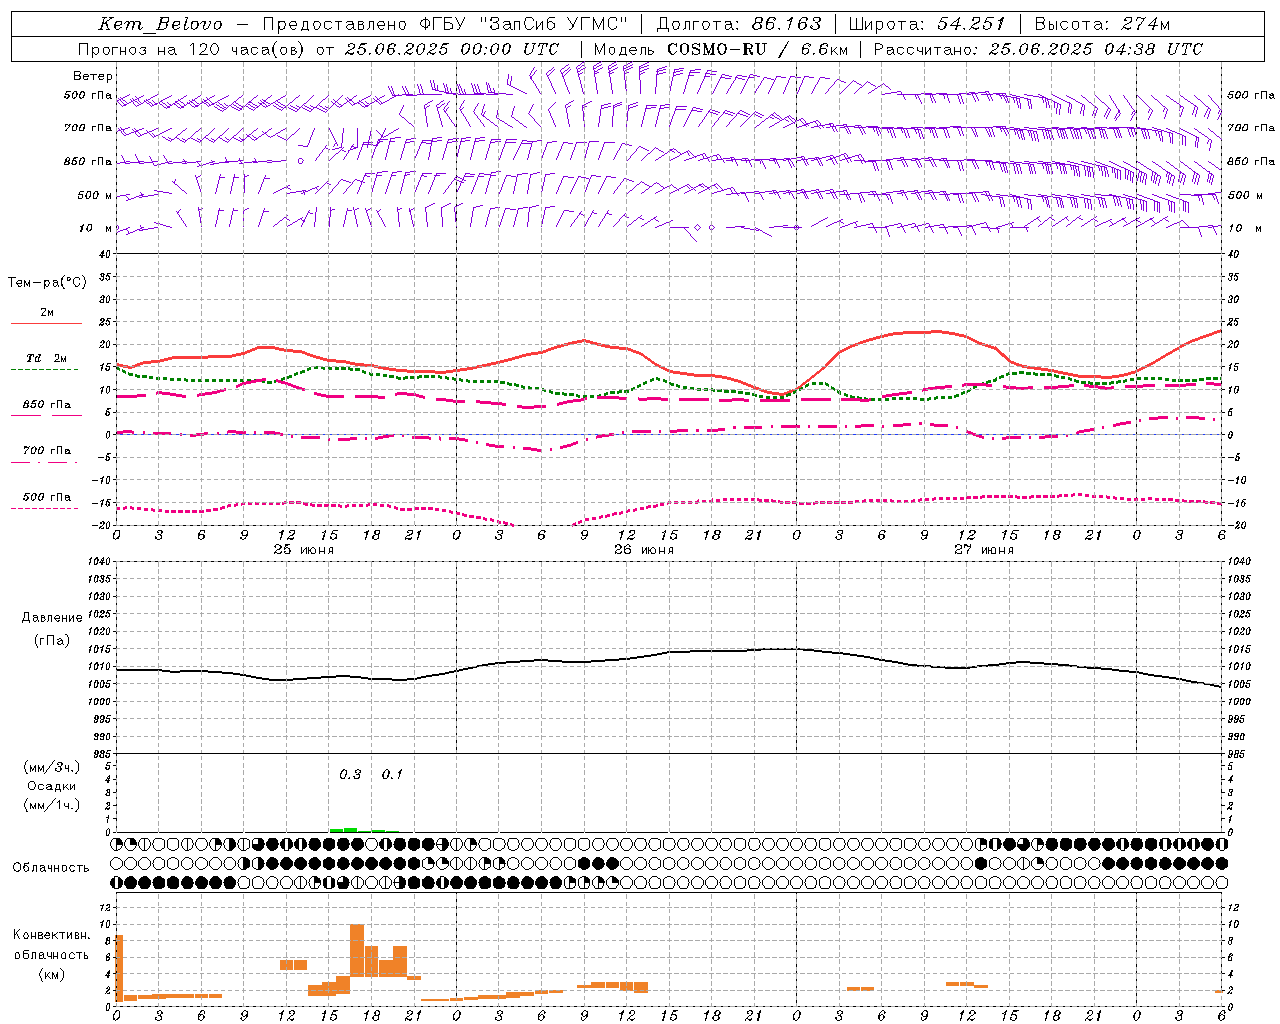1280x1024 pixels.
Task: Click the '0.3' precipitation amount value
Action: pos(350,774)
